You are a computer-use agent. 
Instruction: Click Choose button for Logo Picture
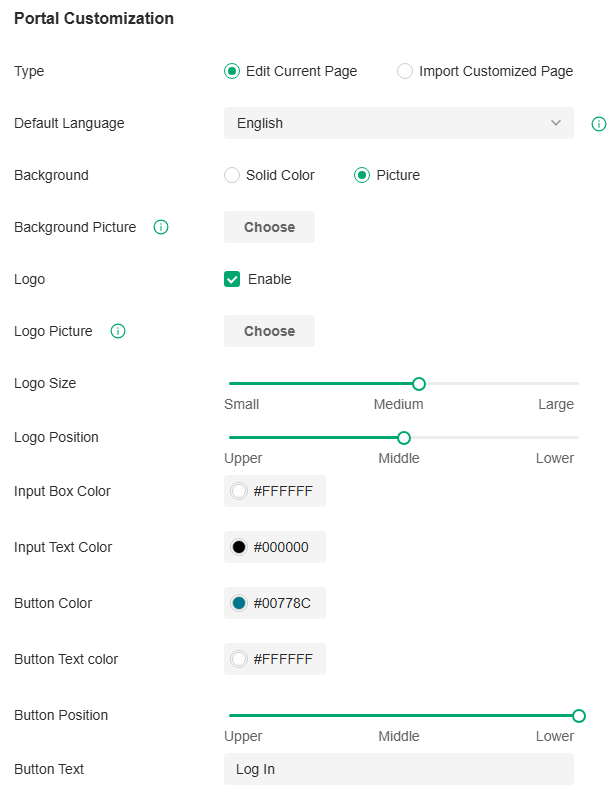269,331
